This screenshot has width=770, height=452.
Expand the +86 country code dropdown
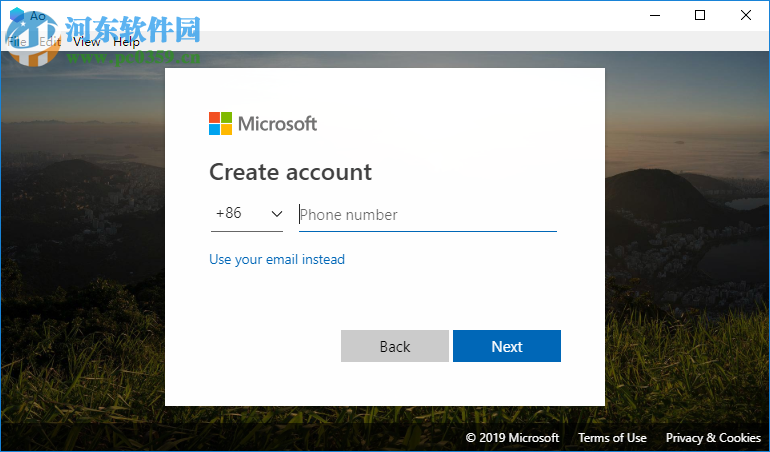pos(247,214)
